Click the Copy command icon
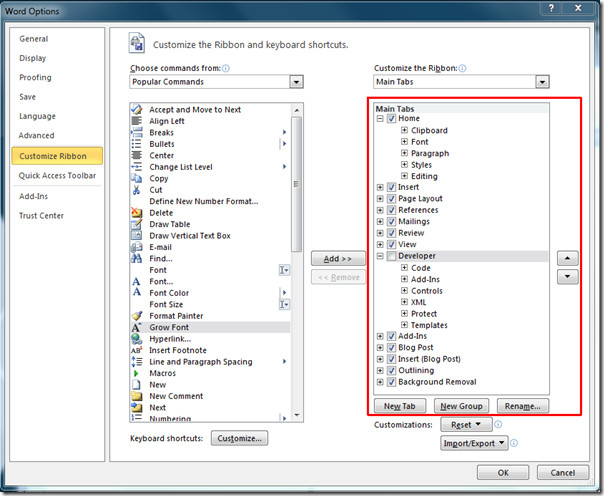The height and width of the screenshot is (496, 604). (x=136, y=178)
